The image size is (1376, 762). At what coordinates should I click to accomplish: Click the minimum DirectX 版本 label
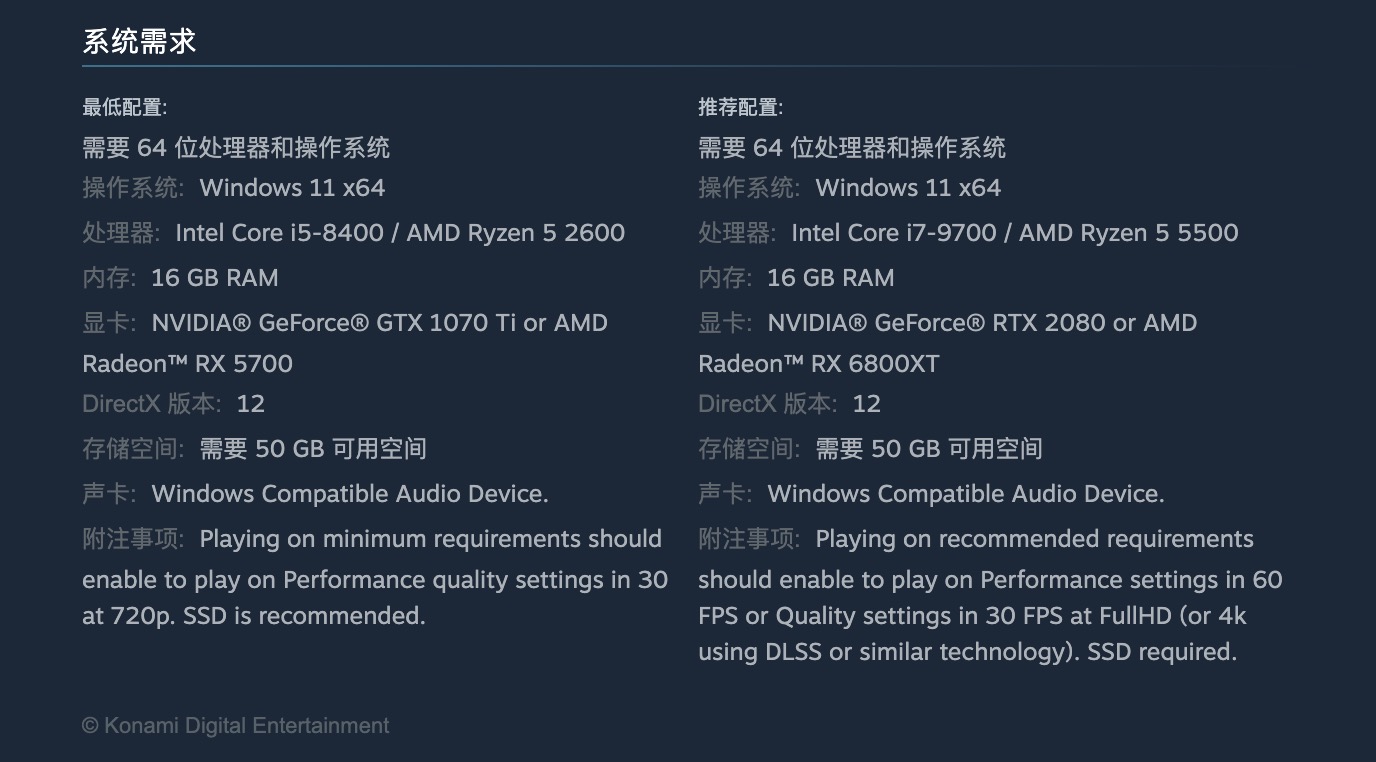click(x=151, y=404)
